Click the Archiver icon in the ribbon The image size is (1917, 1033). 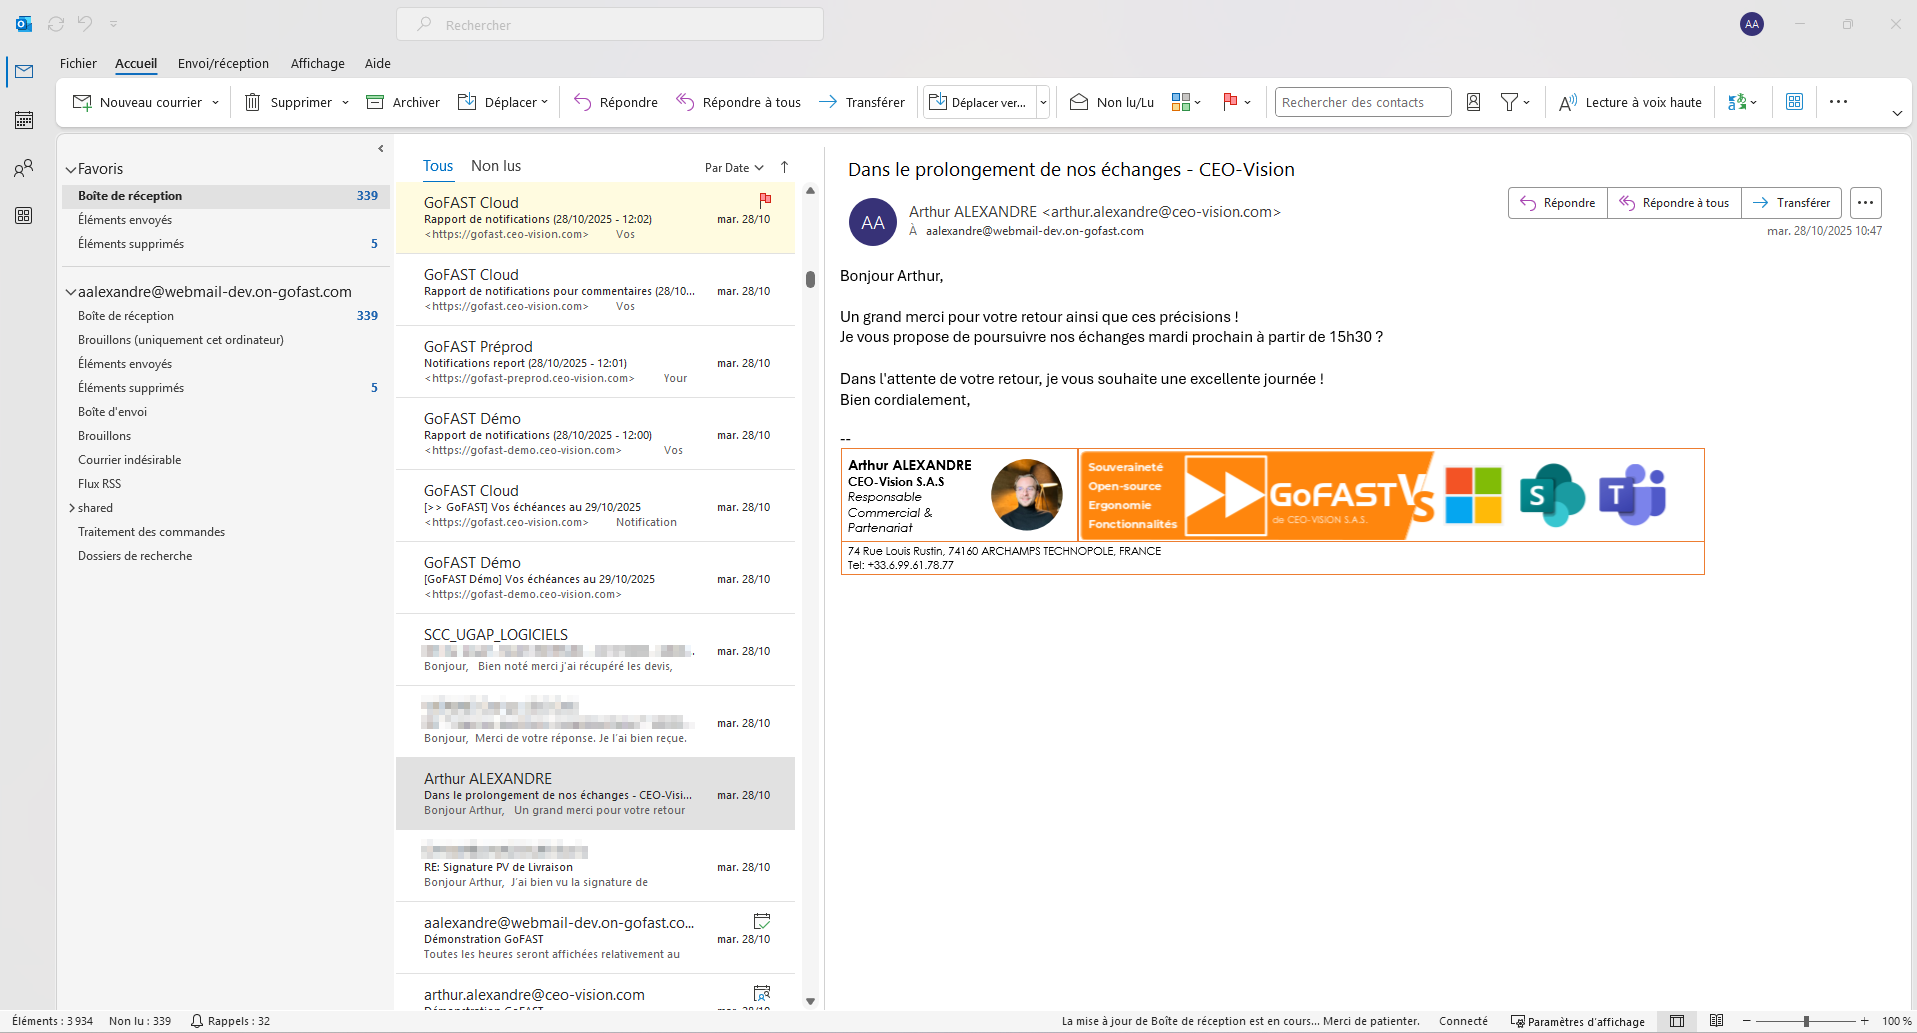375,101
